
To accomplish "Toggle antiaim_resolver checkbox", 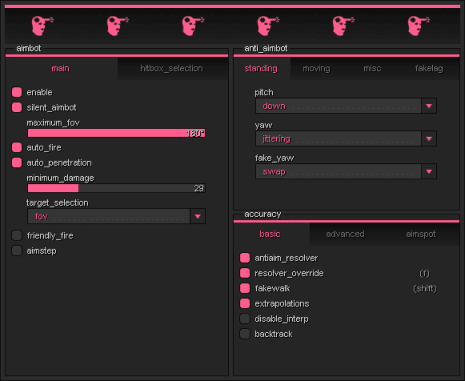I will (x=245, y=258).
